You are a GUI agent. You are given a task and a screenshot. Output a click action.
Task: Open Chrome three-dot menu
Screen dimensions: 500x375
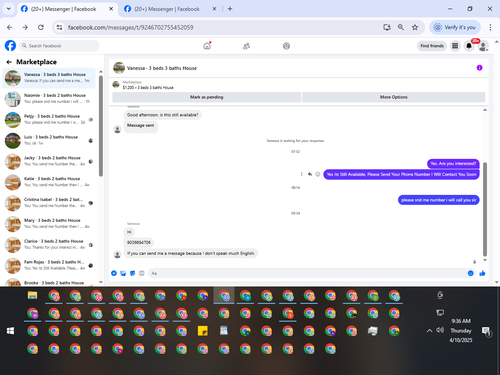point(490,27)
